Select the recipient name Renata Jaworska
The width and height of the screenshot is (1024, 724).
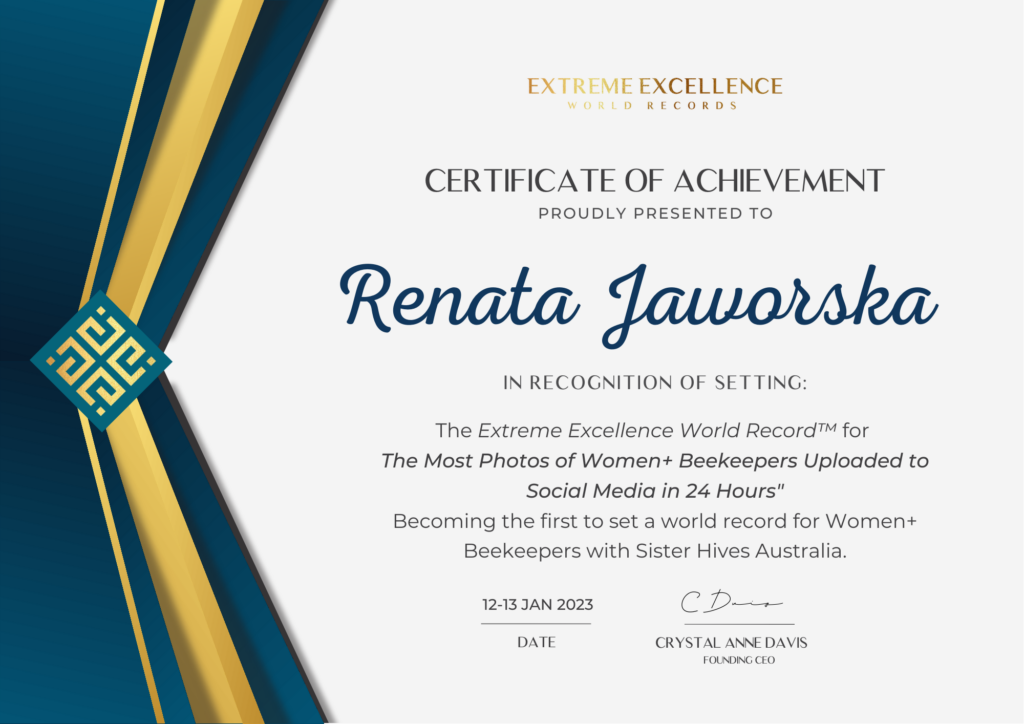click(640, 297)
